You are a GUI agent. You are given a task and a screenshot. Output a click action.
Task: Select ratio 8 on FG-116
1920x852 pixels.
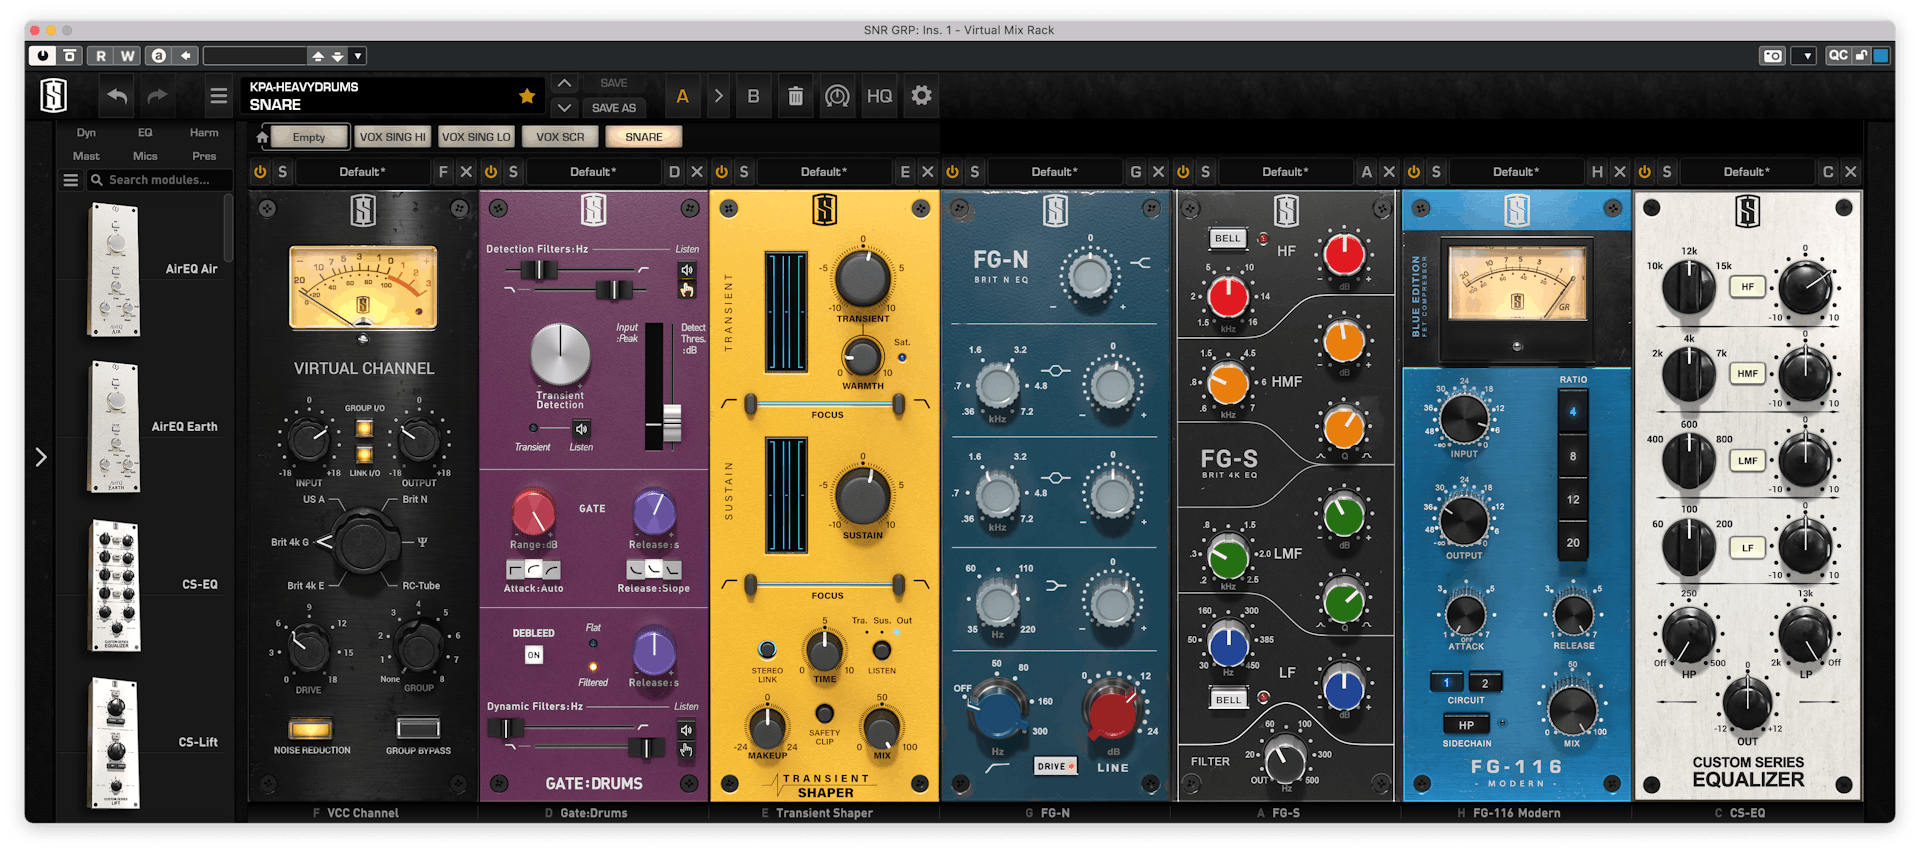pyautogui.click(x=1573, y=456)
